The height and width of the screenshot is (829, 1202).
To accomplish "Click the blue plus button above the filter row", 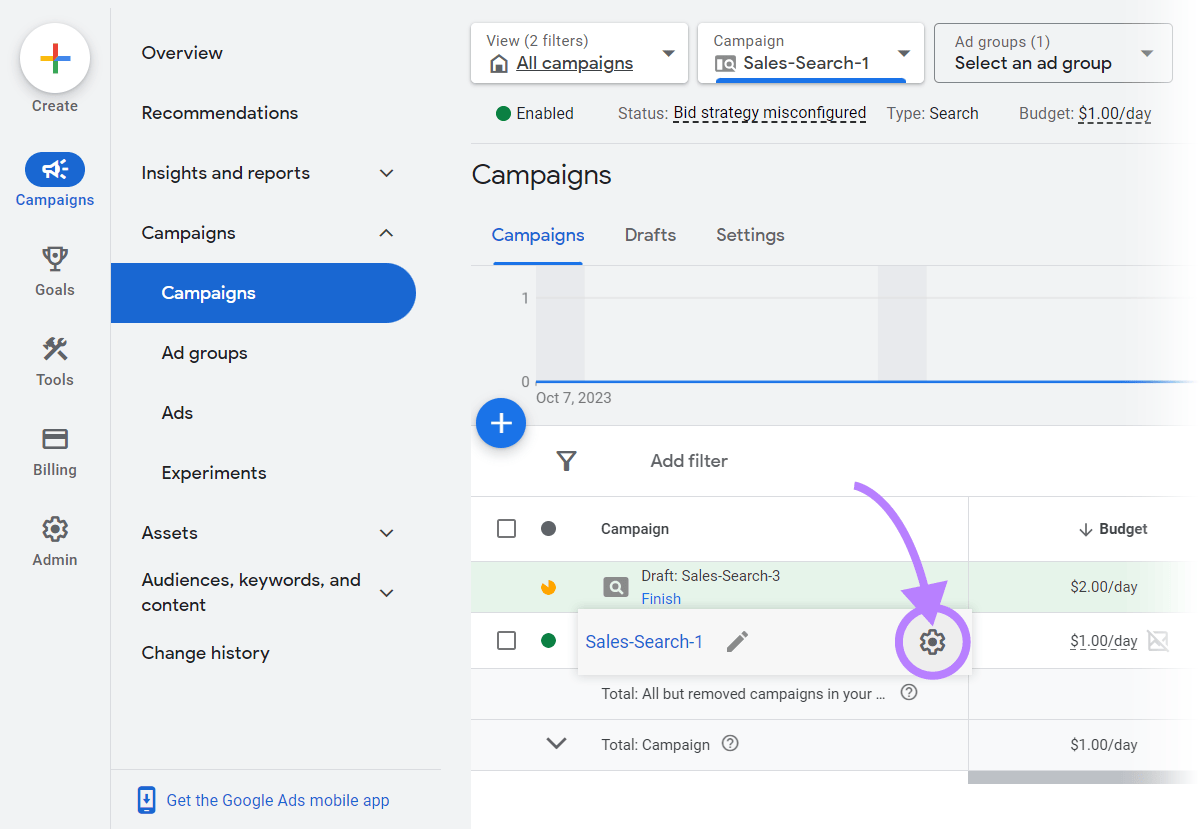I will tap(500, 423).
